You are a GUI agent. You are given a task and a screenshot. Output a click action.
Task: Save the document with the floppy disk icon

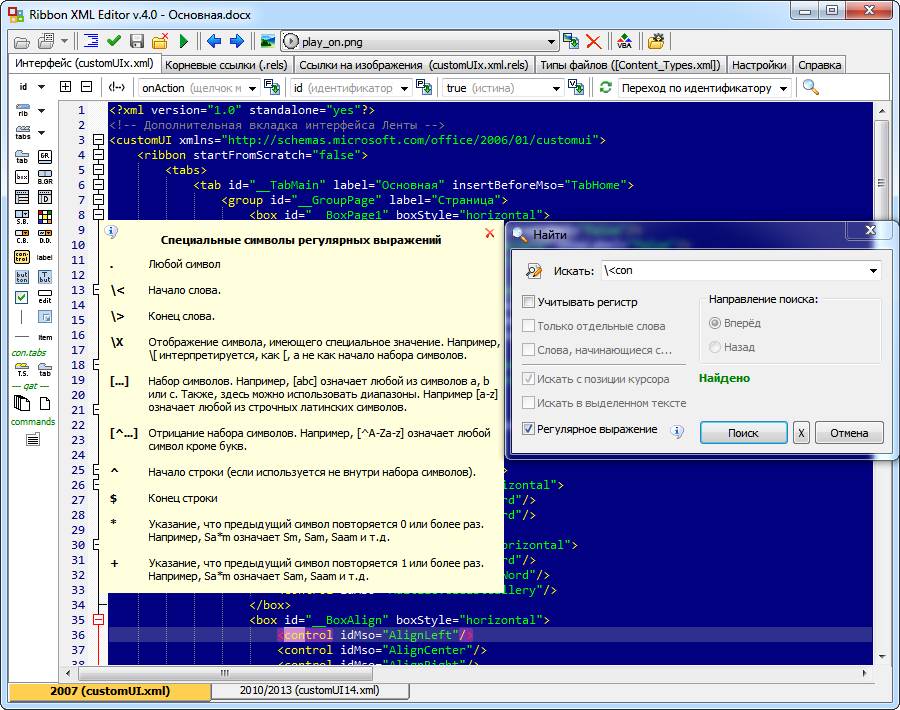click(x=137, y=41)
